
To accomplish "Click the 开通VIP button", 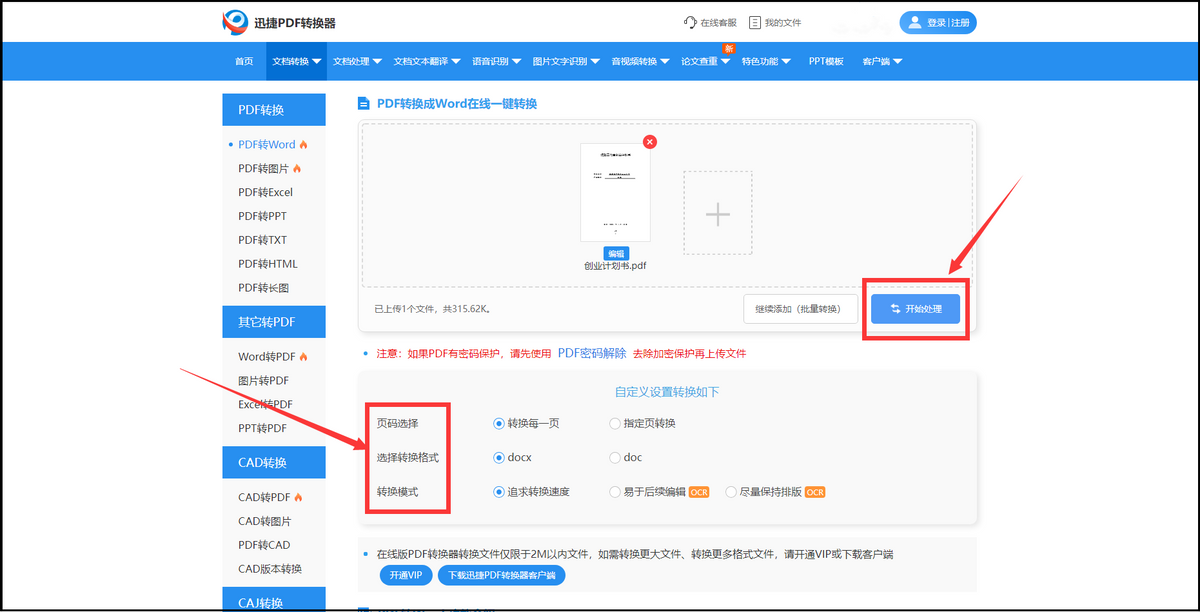I will (406, 575).
